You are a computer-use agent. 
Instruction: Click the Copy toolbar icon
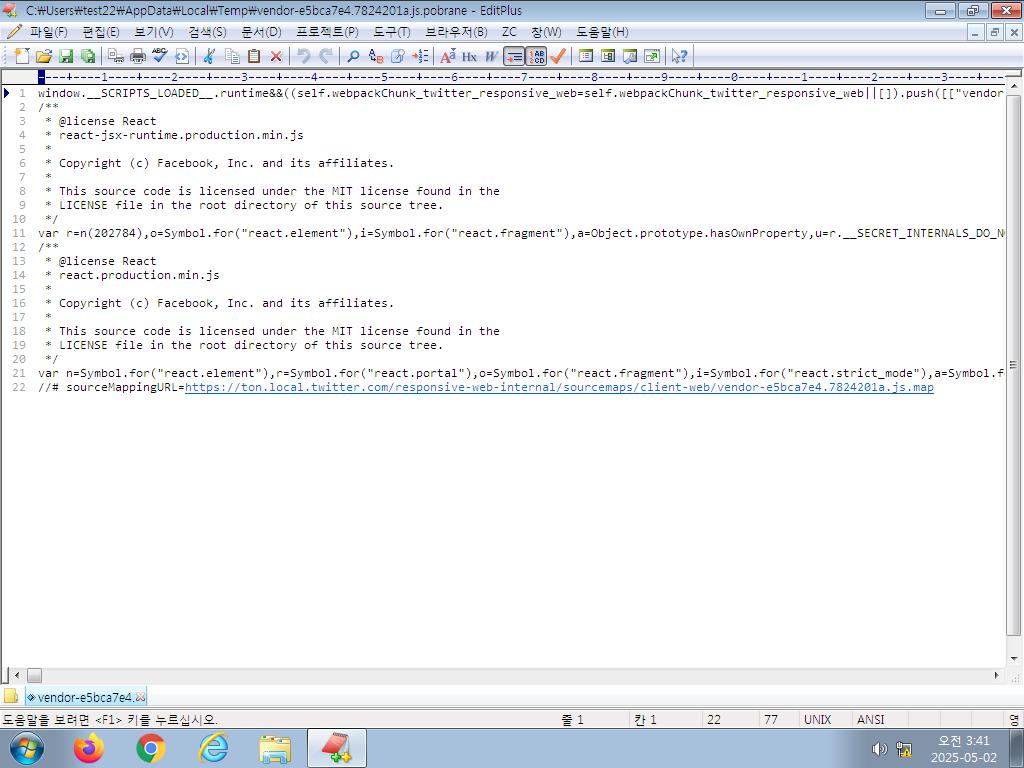click(232, 56)
